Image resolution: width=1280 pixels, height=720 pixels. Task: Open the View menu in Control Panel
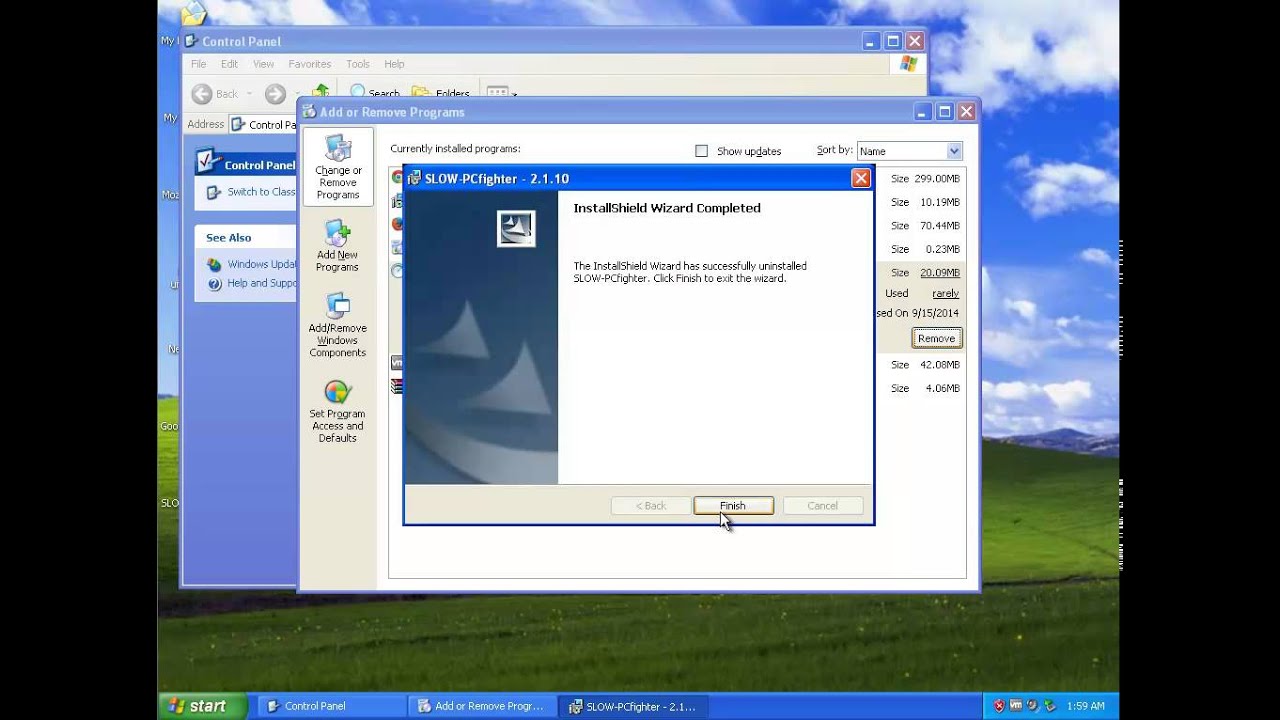click(x=263, y=64)
